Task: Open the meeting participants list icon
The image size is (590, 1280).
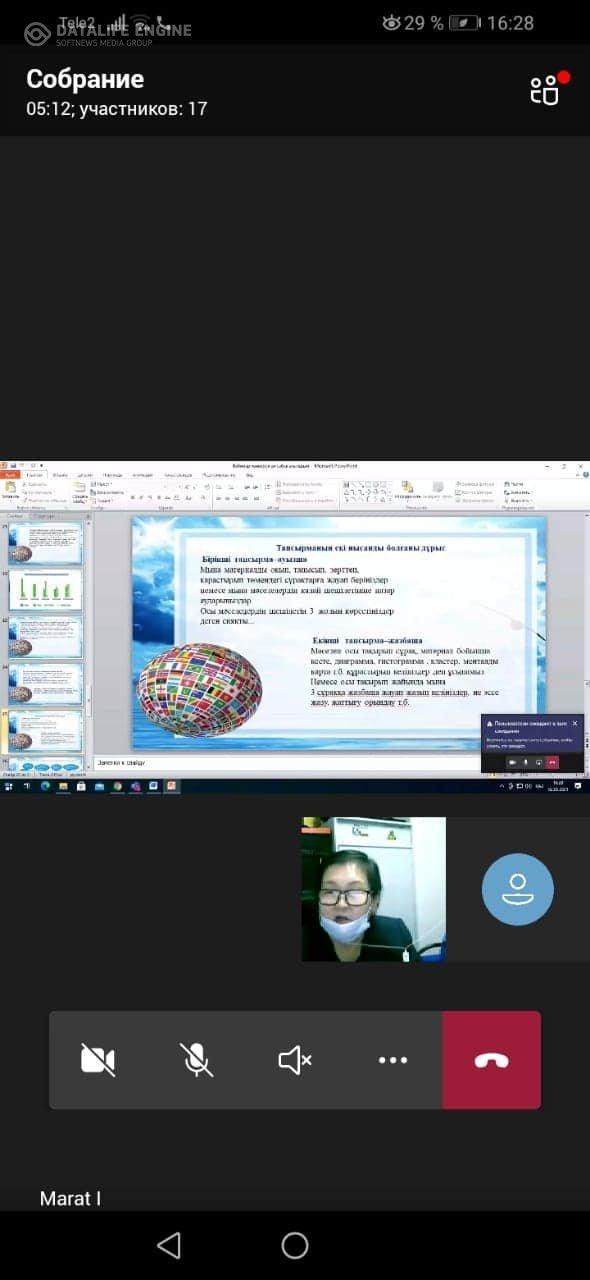Action: tap(545, 91)
